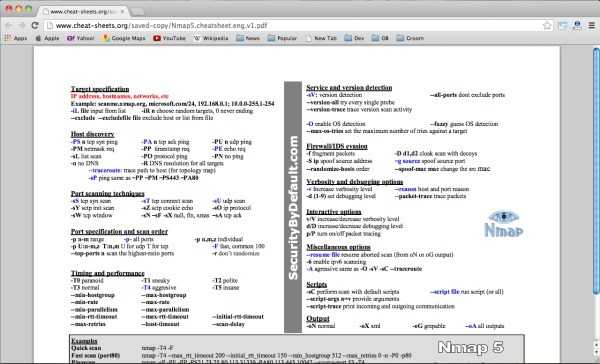The width and height of the screenshot is (600, 364).
Task: Click the vertical page scrollbar
Action: 596,170
